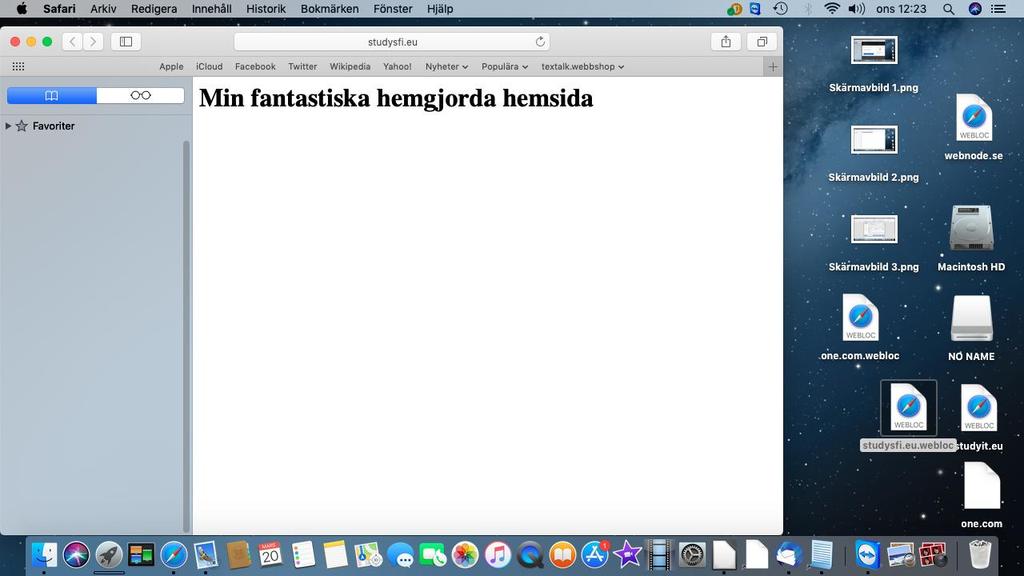Expand the Populära bookmarks dropdown

[505, 67]
